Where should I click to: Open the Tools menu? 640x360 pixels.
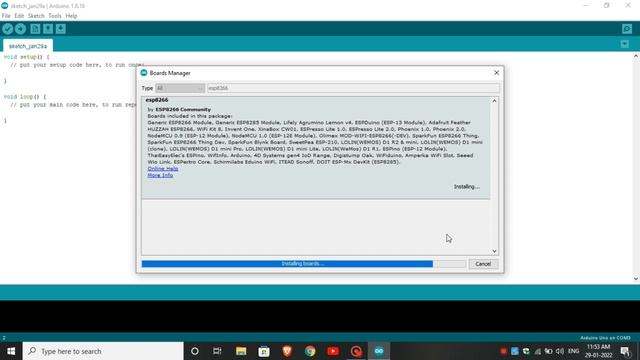55,16
